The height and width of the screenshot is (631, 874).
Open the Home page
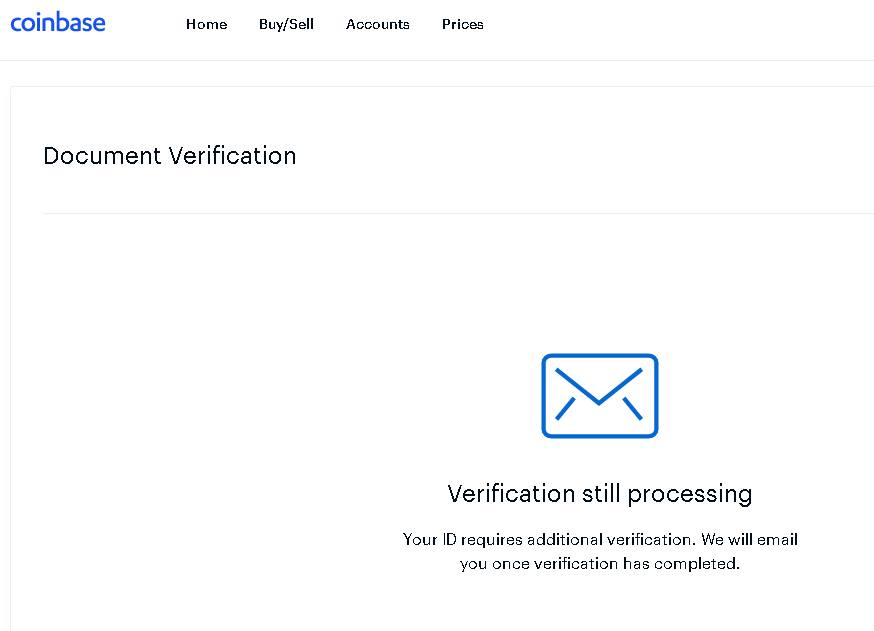pyautogui.click(x=206, y=24)
